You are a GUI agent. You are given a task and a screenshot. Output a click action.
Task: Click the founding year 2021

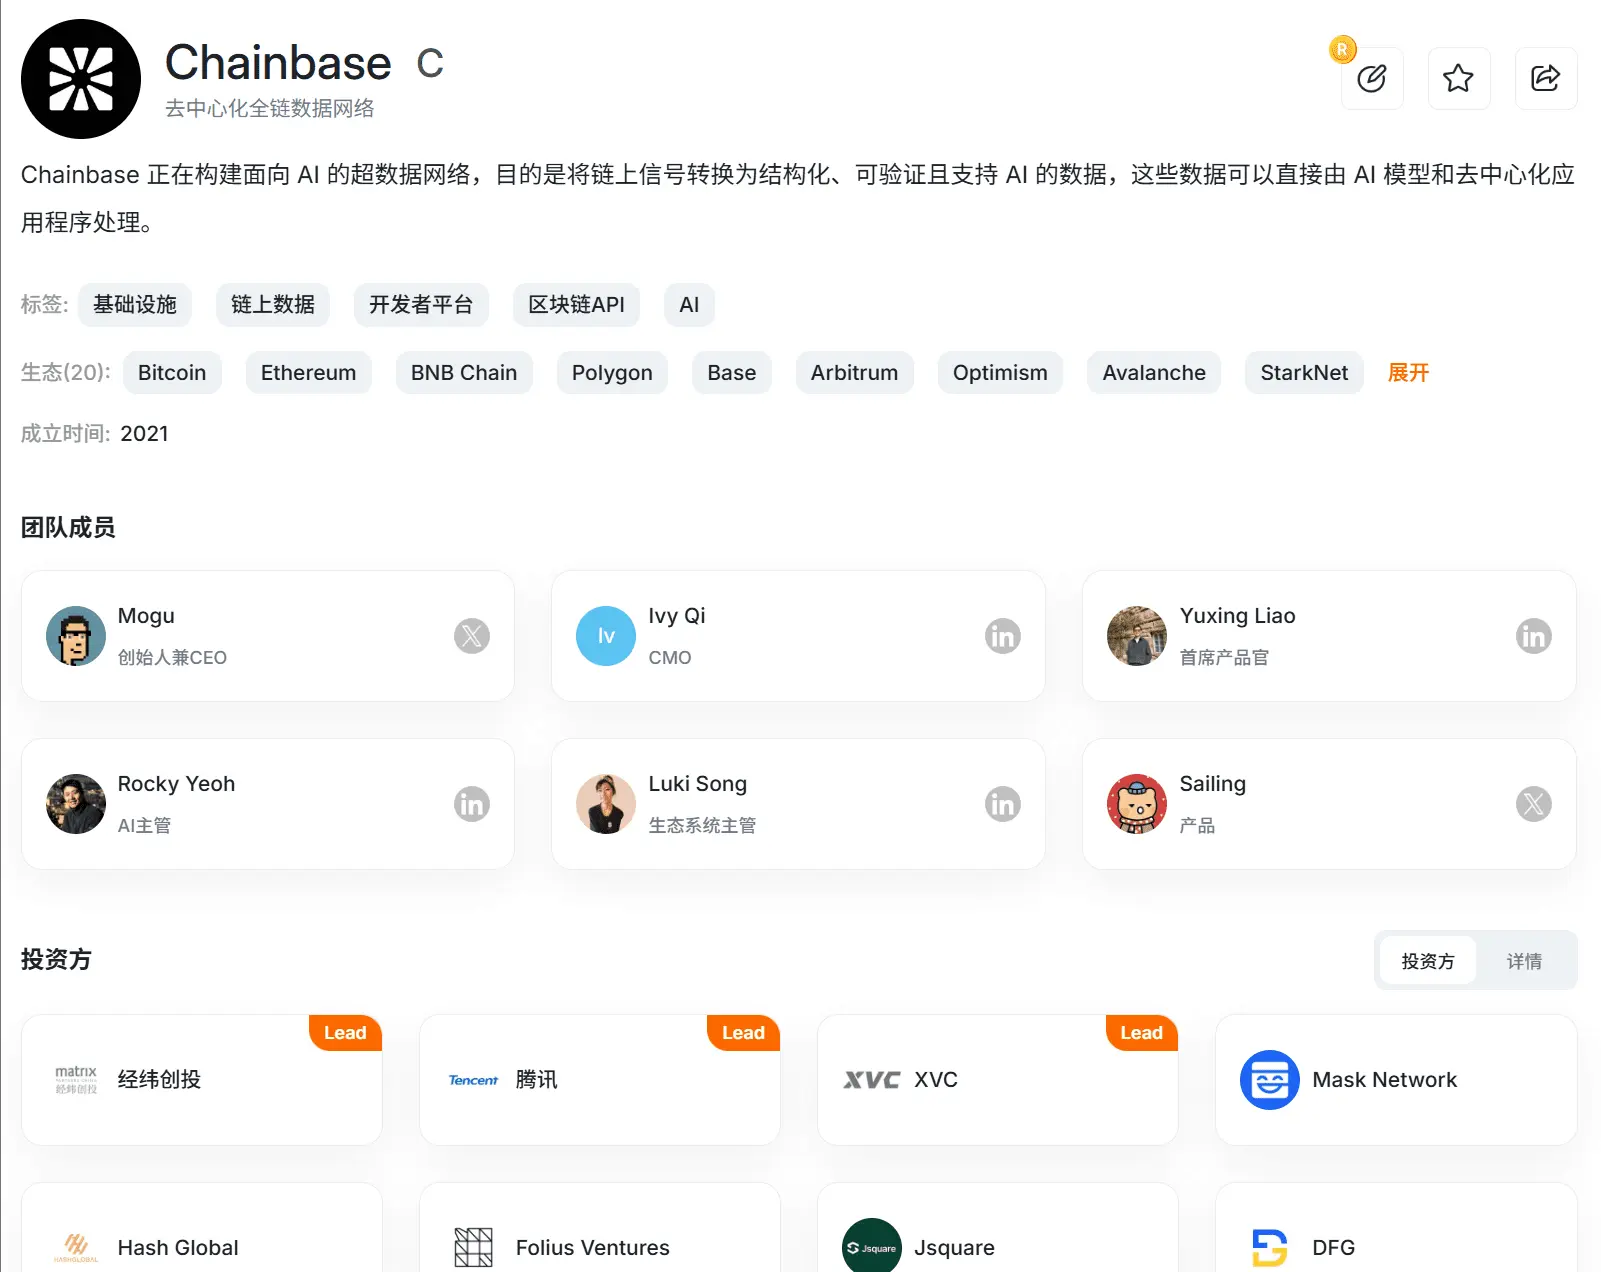[x=144, y=434]
